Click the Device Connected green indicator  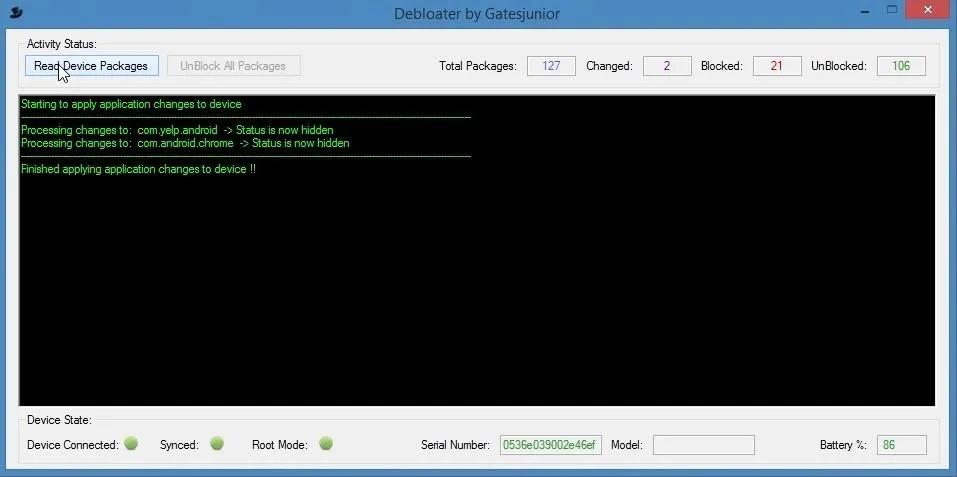click(x=131, y=443)
